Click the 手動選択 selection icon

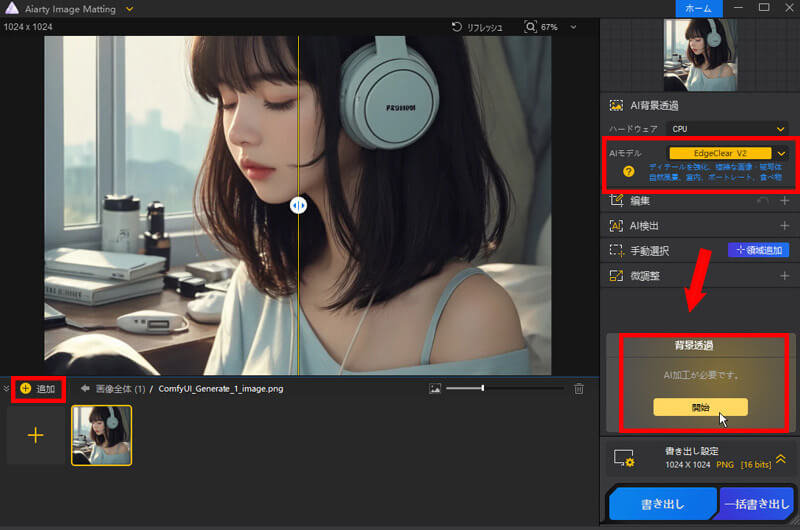[x=616, y=250]
